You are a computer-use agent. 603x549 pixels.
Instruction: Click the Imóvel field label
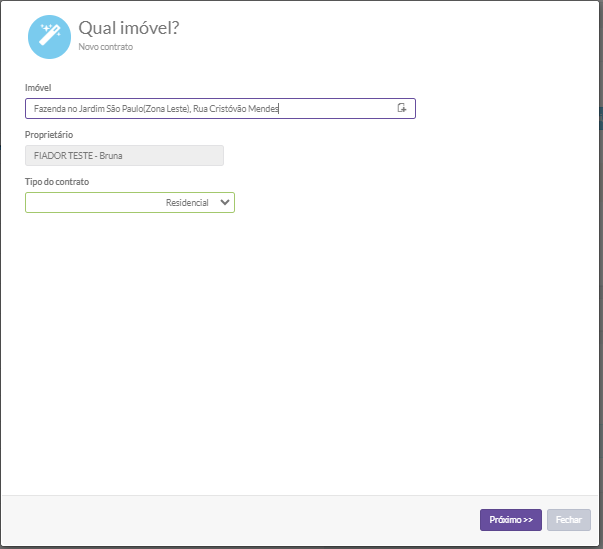pyautogui.click(x=38, y=88)
